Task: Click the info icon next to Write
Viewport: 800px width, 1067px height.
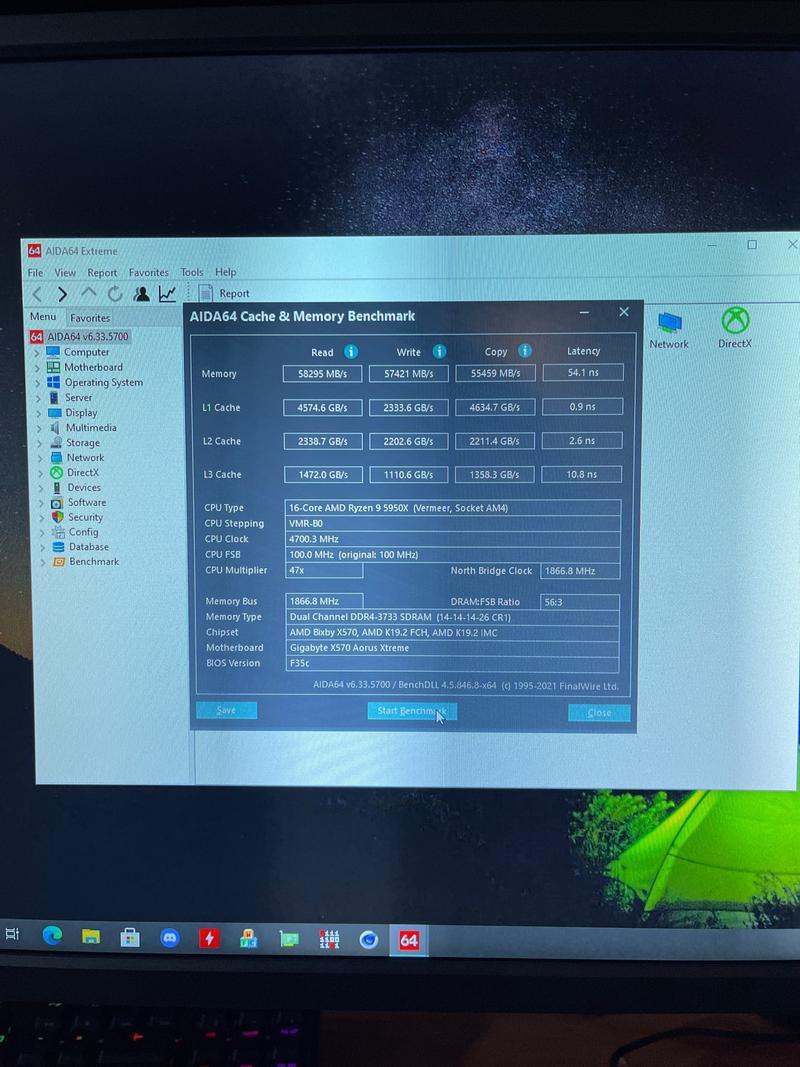Action: (x=439, y=351)
